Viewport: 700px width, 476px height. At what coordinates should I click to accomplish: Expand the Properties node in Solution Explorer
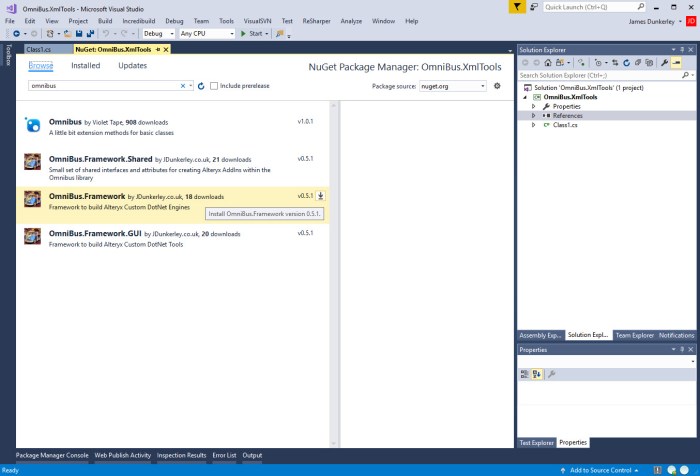533,106
